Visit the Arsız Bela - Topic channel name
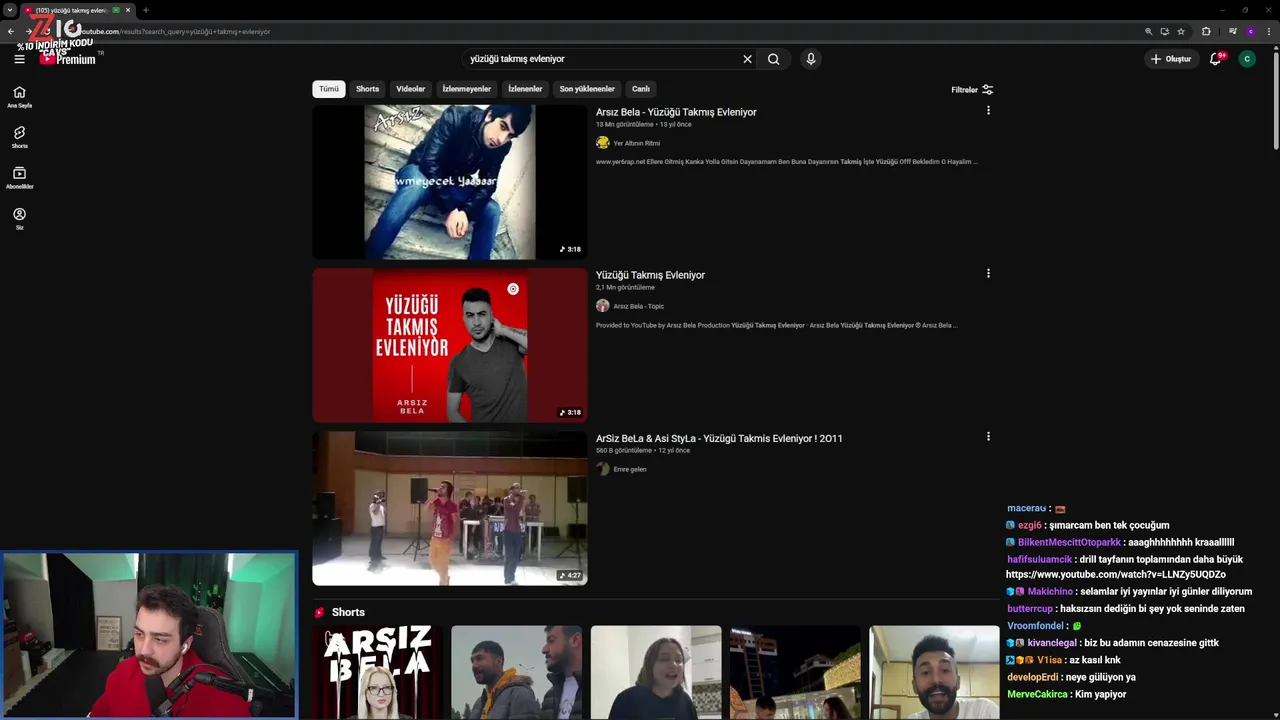1280x720 pixels. pyautogui.click(x=638, y=306)
